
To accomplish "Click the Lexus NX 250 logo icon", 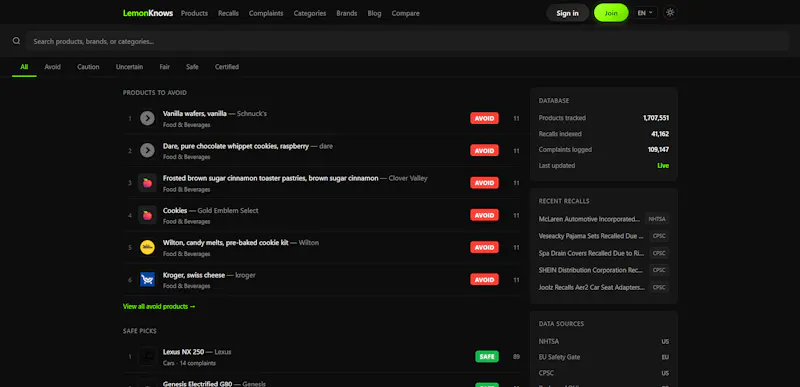I will click(x=147, y=356).
